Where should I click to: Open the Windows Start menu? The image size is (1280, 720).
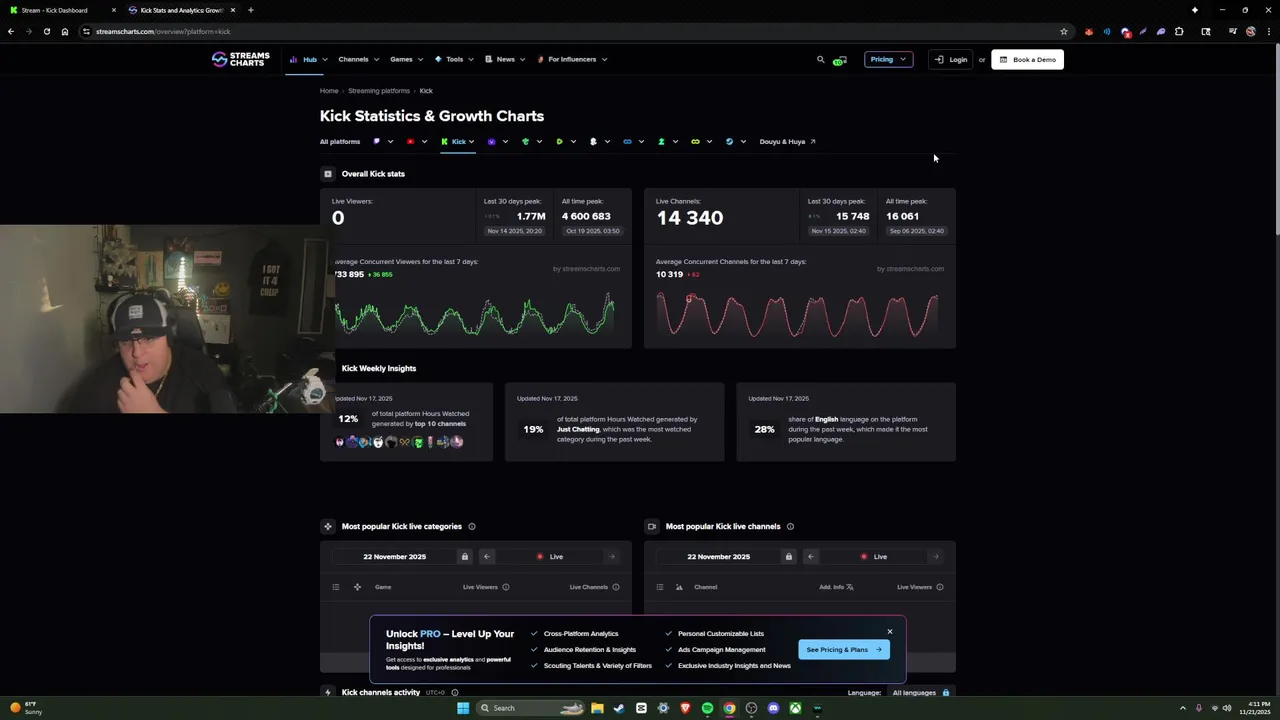click(463, 708)
